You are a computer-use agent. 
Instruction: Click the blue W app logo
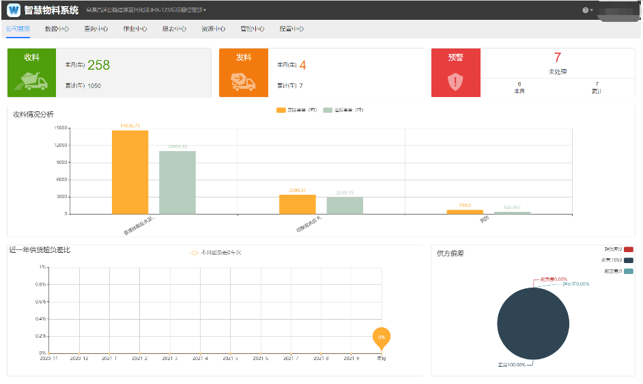pyautogui.click(x=14, y=10)
